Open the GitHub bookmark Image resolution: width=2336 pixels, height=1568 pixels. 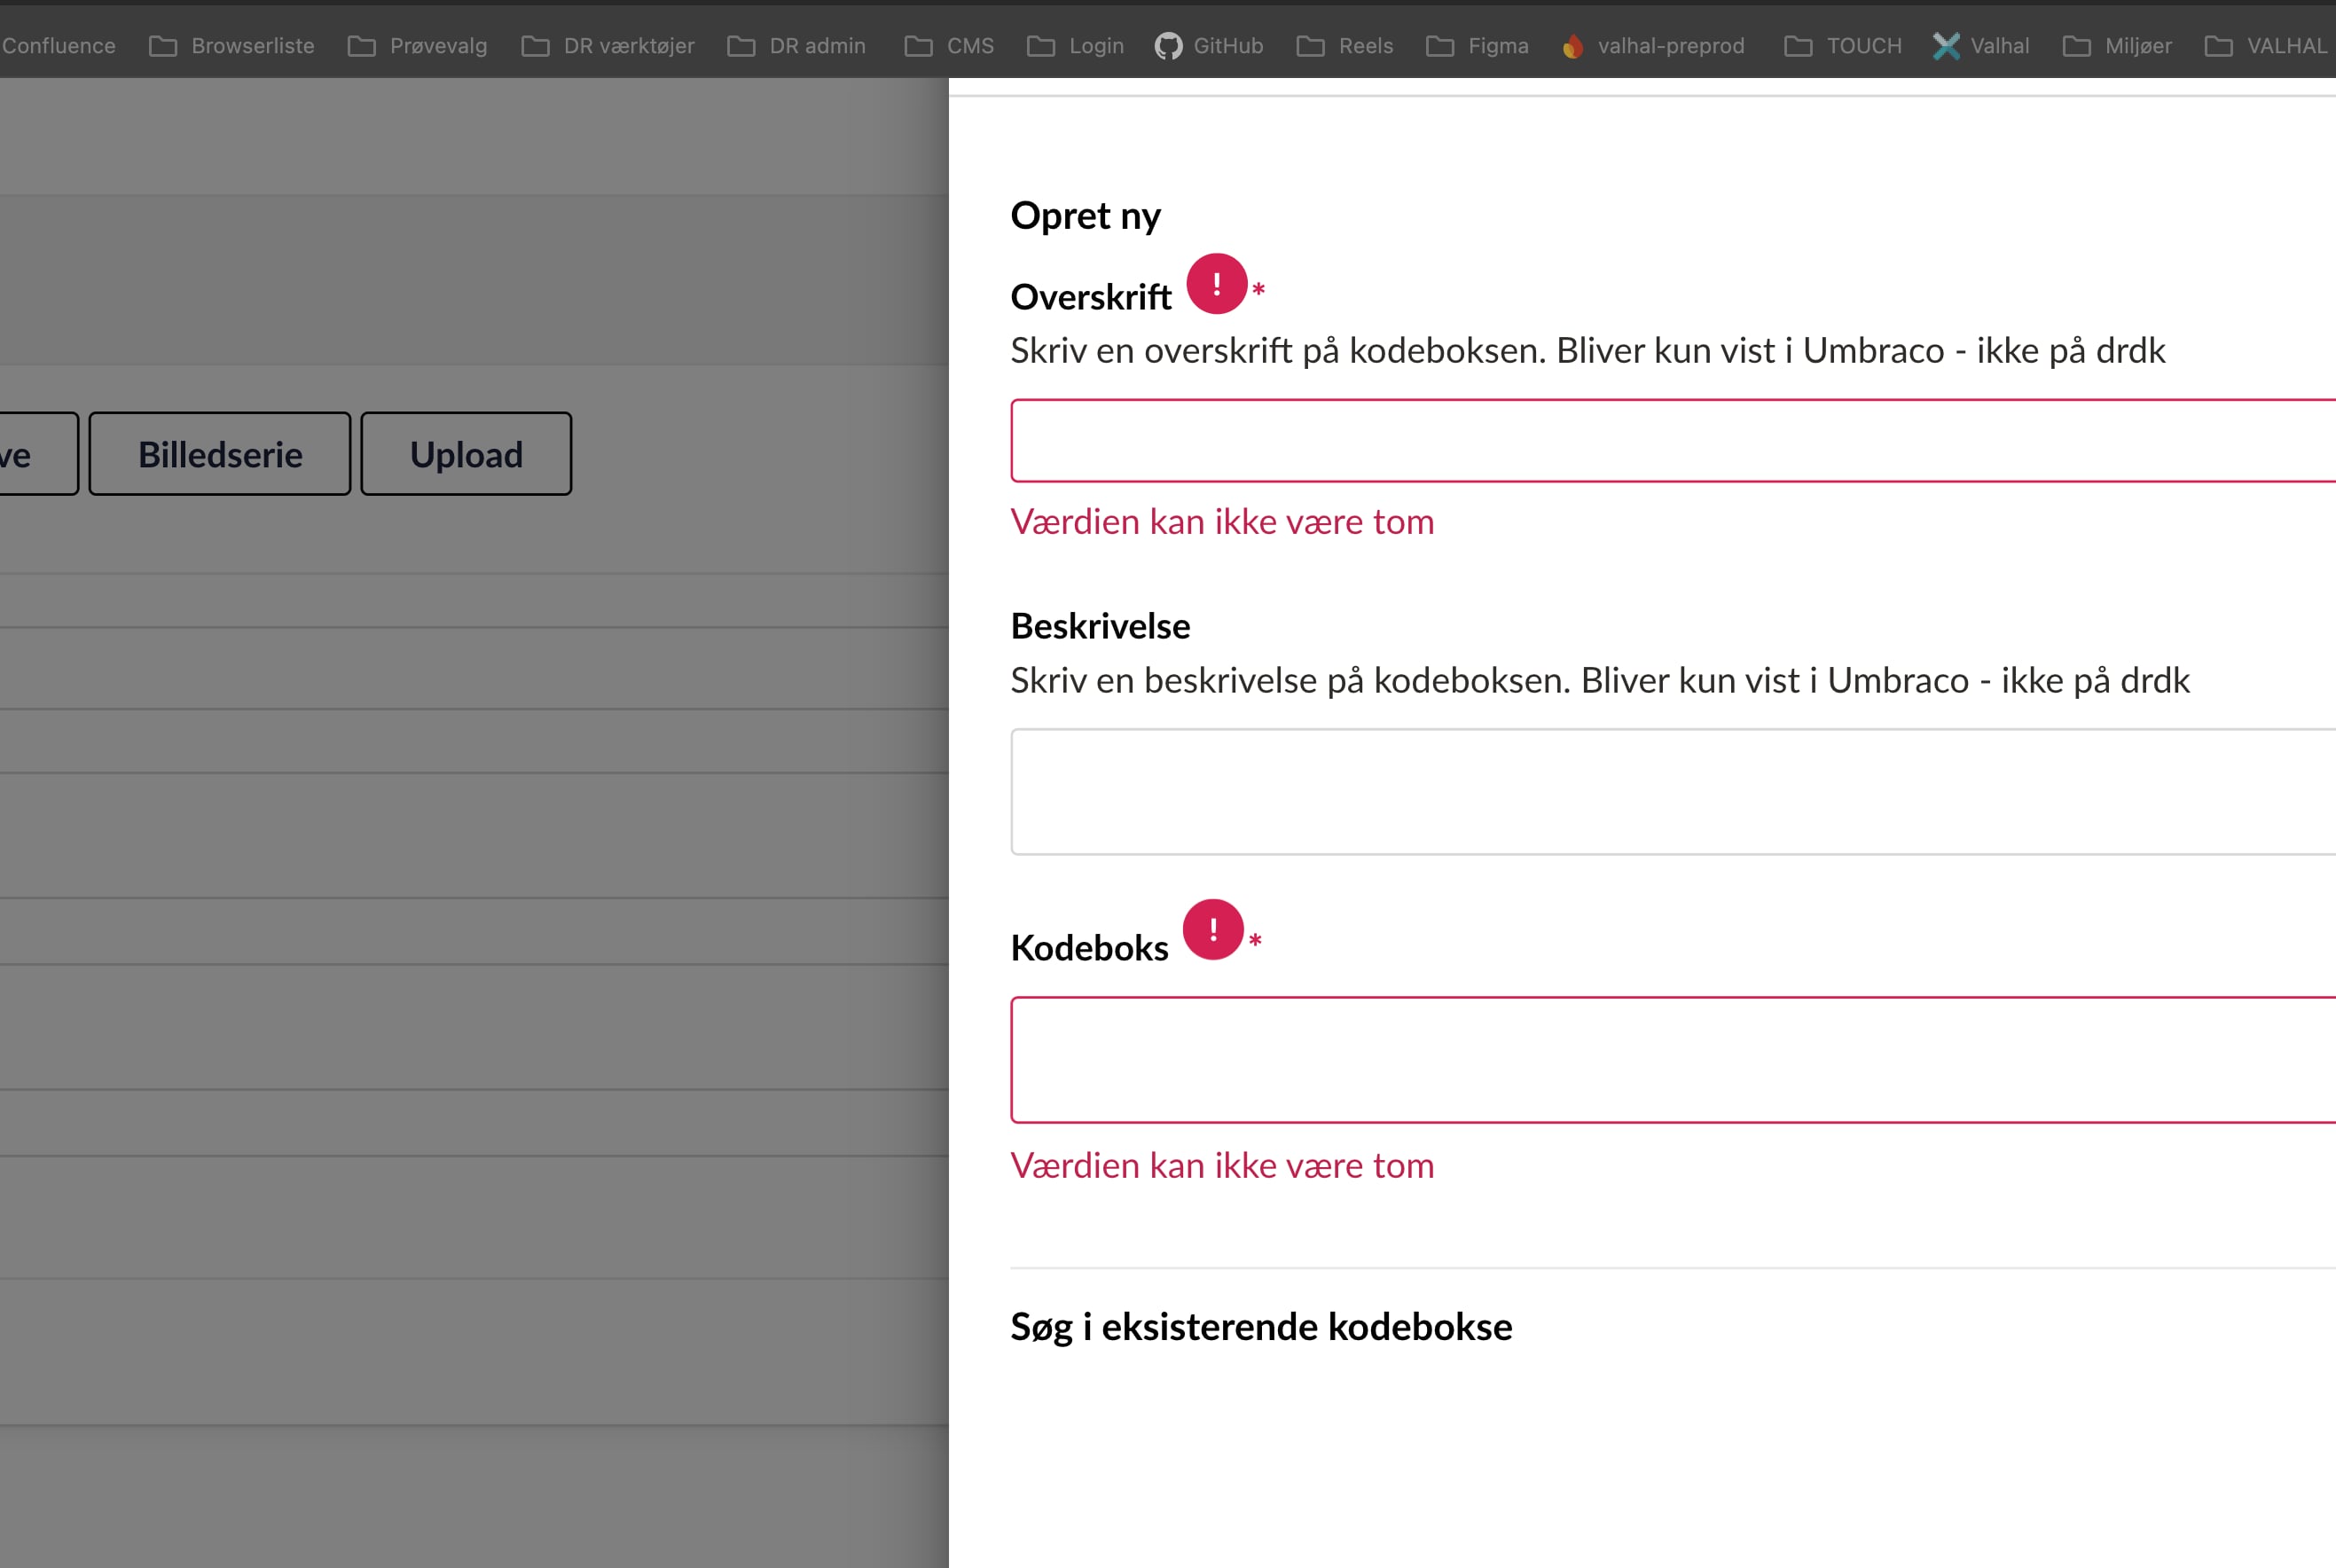[x=1209, y=46]
